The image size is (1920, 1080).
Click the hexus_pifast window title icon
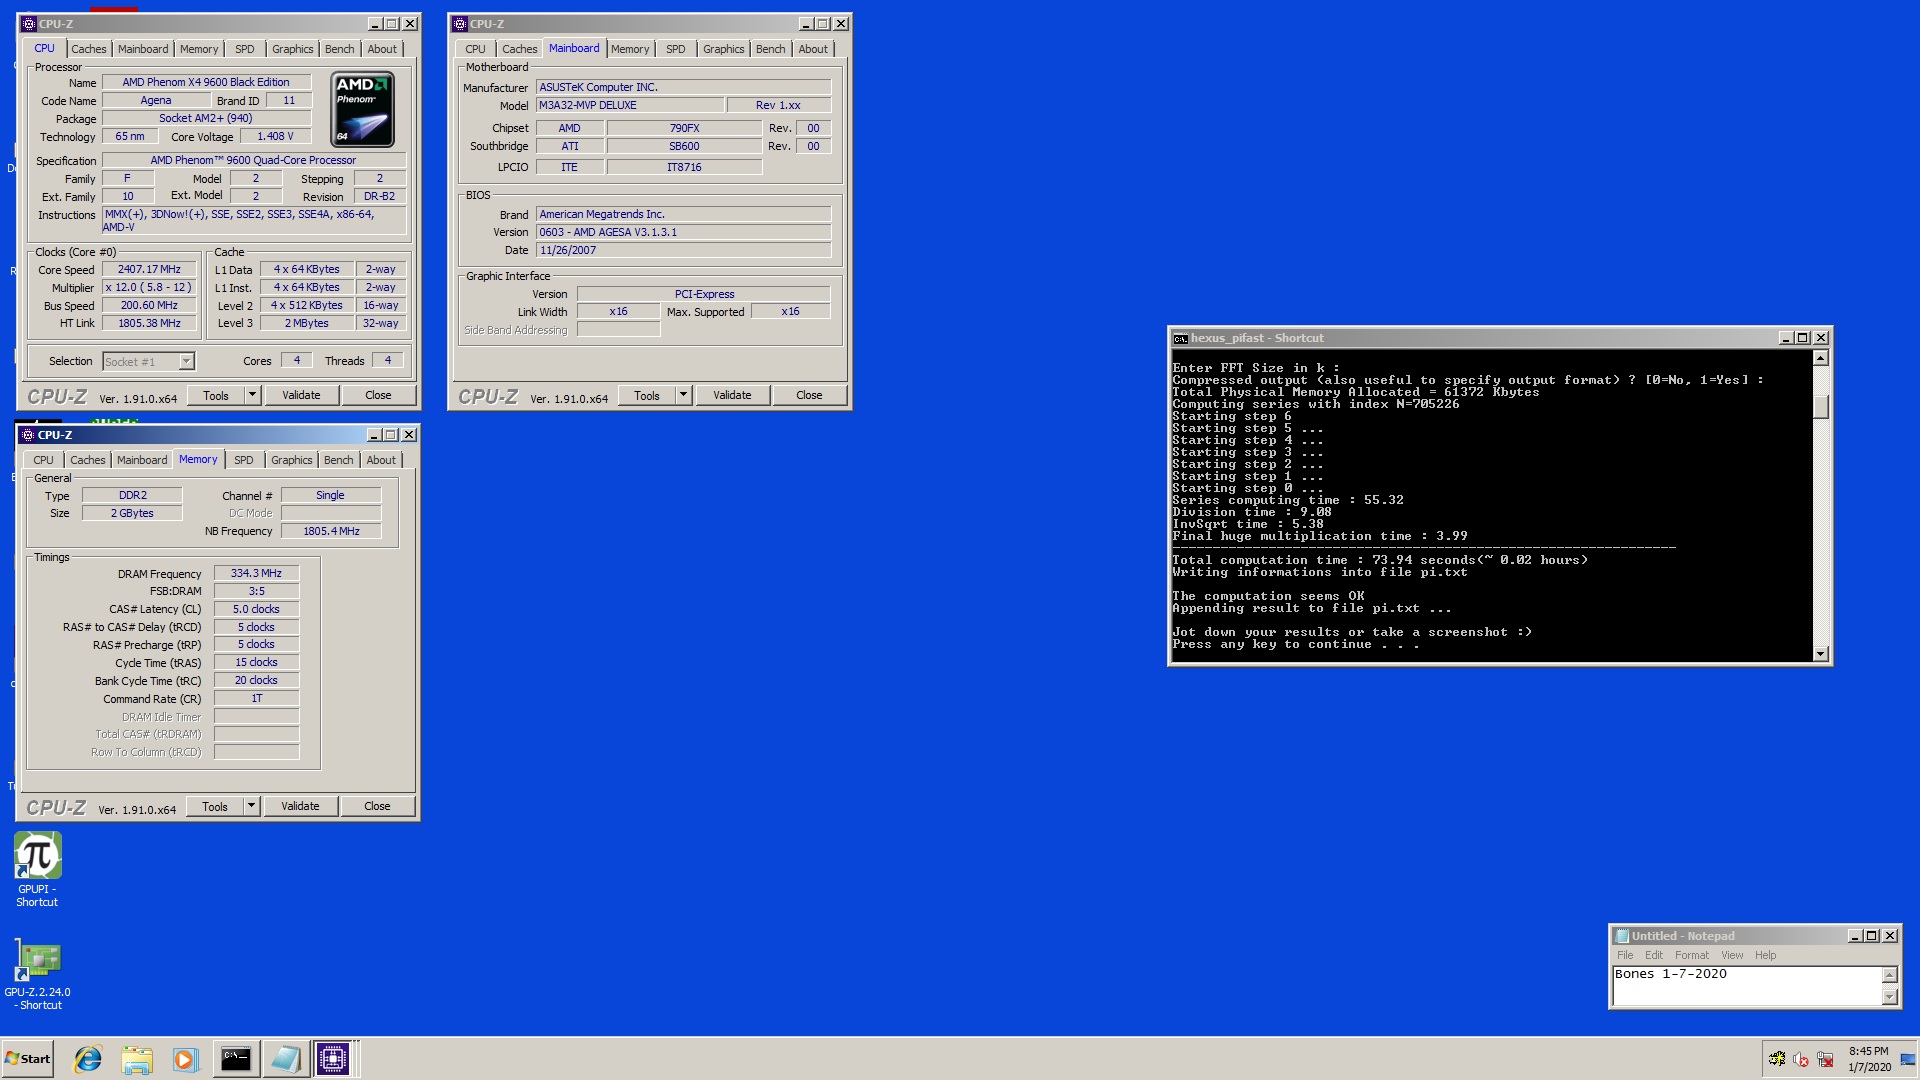[1180, 338]
